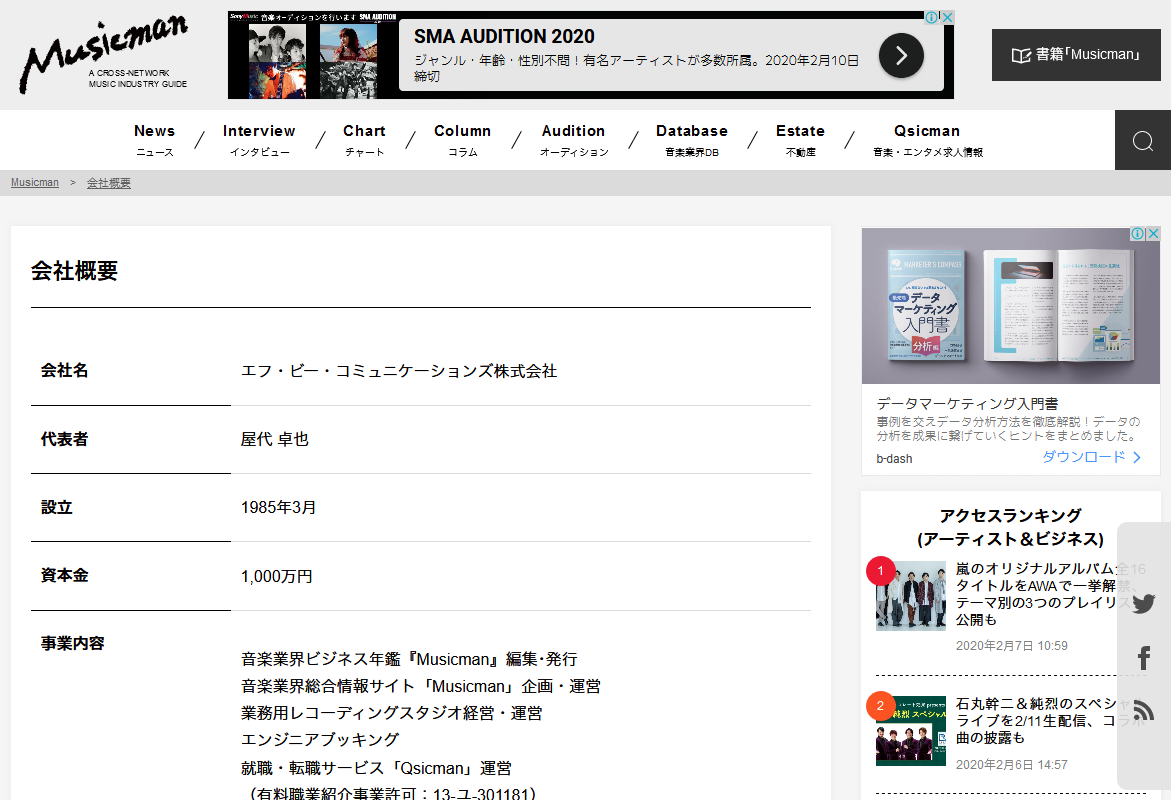The image size is (1171, 800).
Task: Open the rank 1 嵐 article thumbnail
Action: [910, 596]
